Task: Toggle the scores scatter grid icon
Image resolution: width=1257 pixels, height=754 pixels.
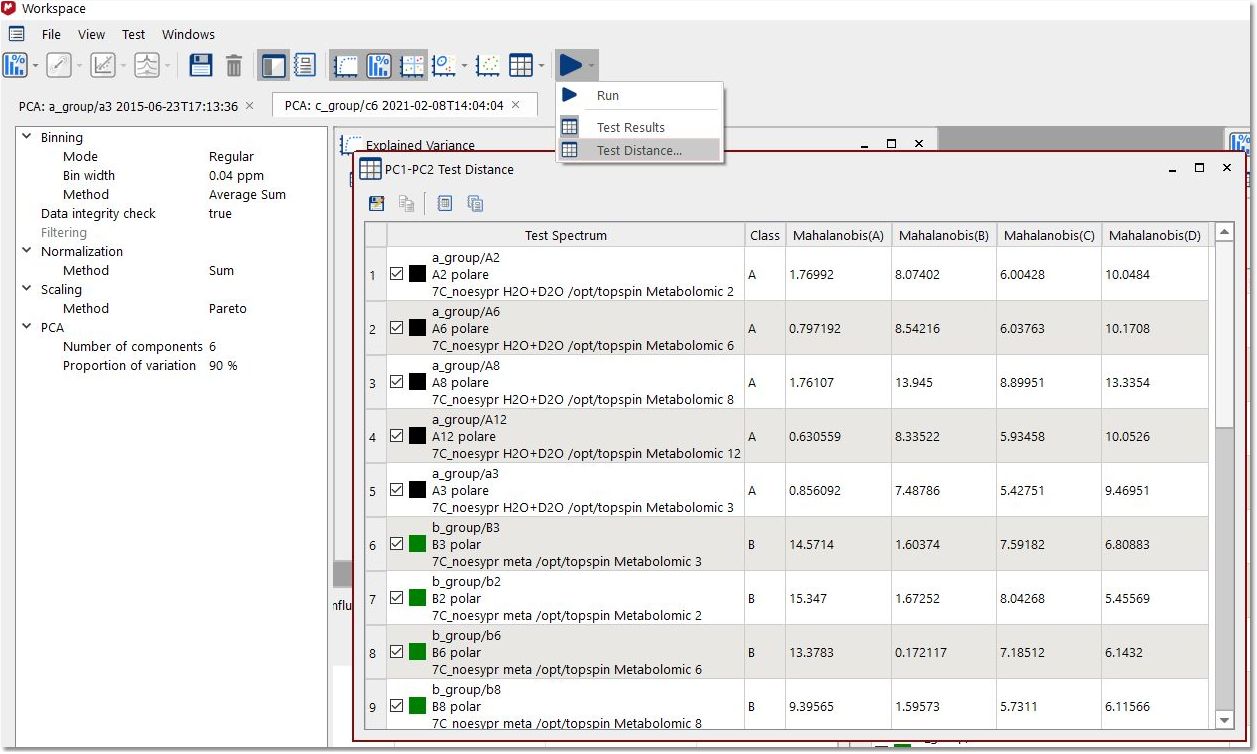Action: coord(412,66)
